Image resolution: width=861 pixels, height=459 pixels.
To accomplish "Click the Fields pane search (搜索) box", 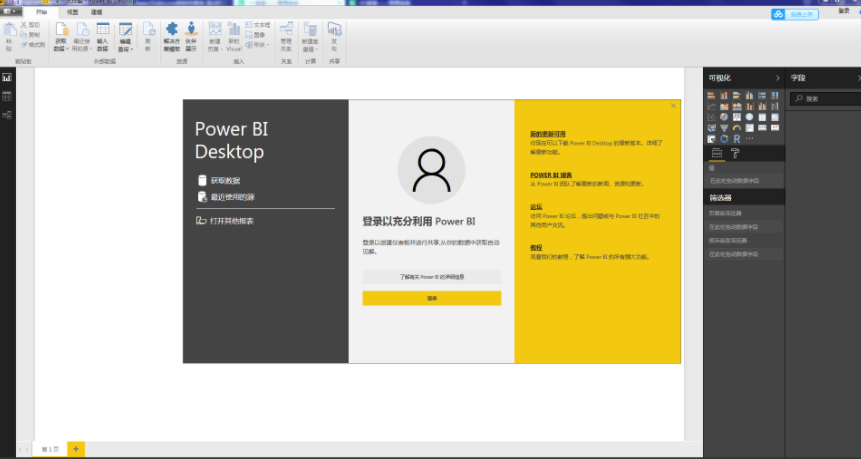I will pyautogui.click(x=825, y=99).
